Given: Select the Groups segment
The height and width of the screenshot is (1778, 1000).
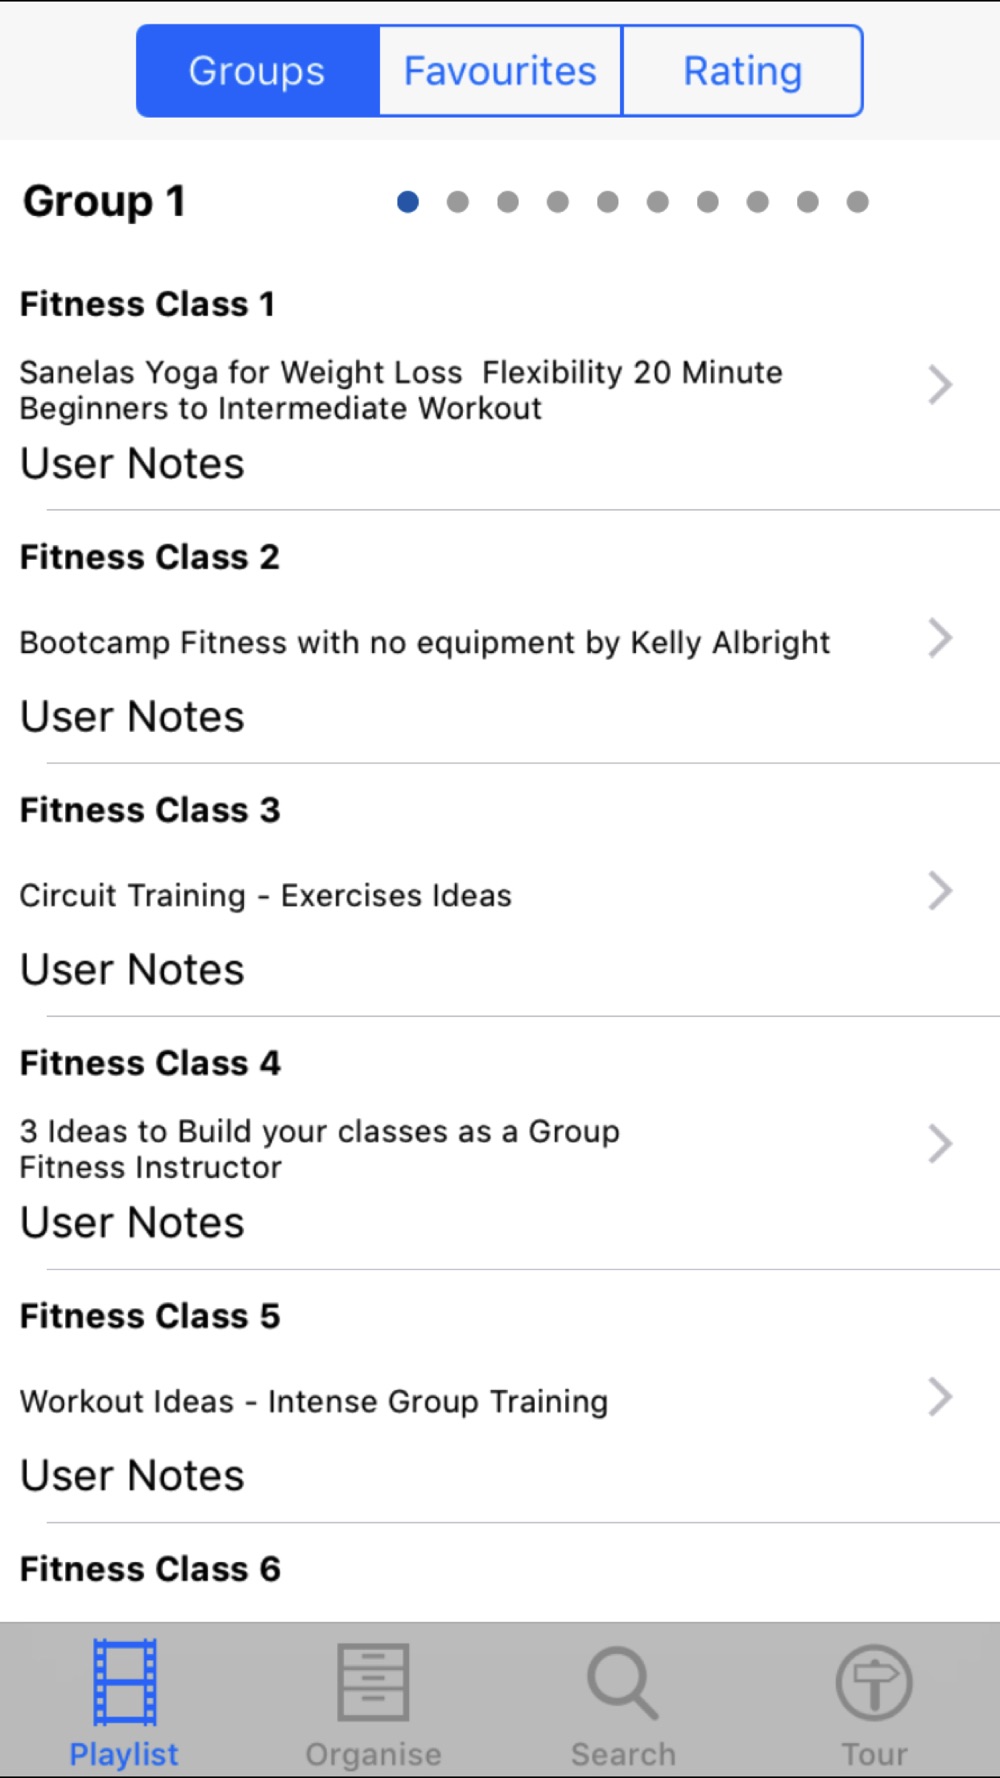Looking at the screenshot, I should coord(258,71).
